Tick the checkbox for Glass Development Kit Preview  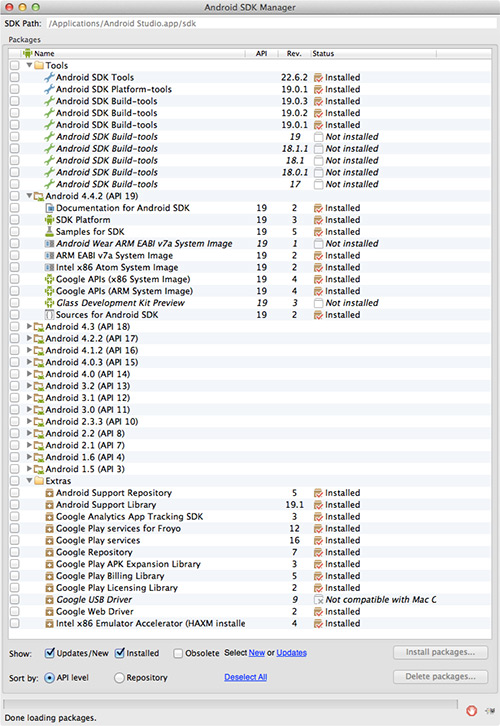pos(15,303)
